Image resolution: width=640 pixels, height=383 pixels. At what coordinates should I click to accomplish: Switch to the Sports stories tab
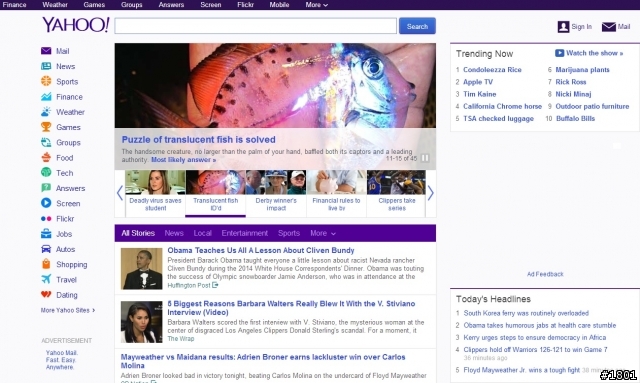point(289,233)
